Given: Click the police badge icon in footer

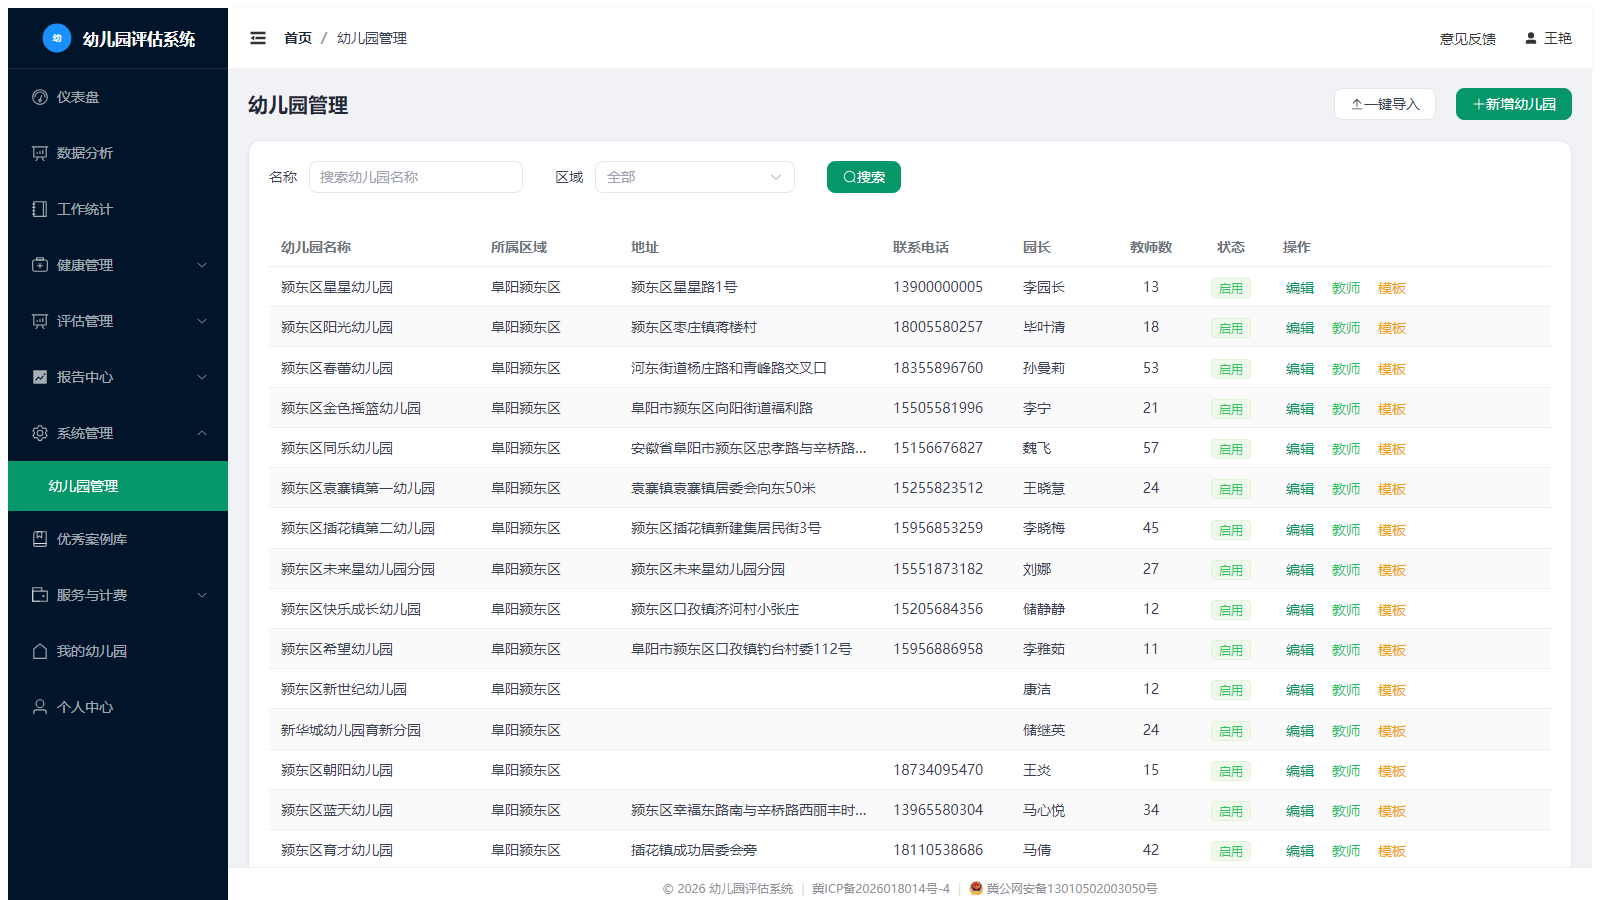Looking at the screenshot, I should pos(976,888).
